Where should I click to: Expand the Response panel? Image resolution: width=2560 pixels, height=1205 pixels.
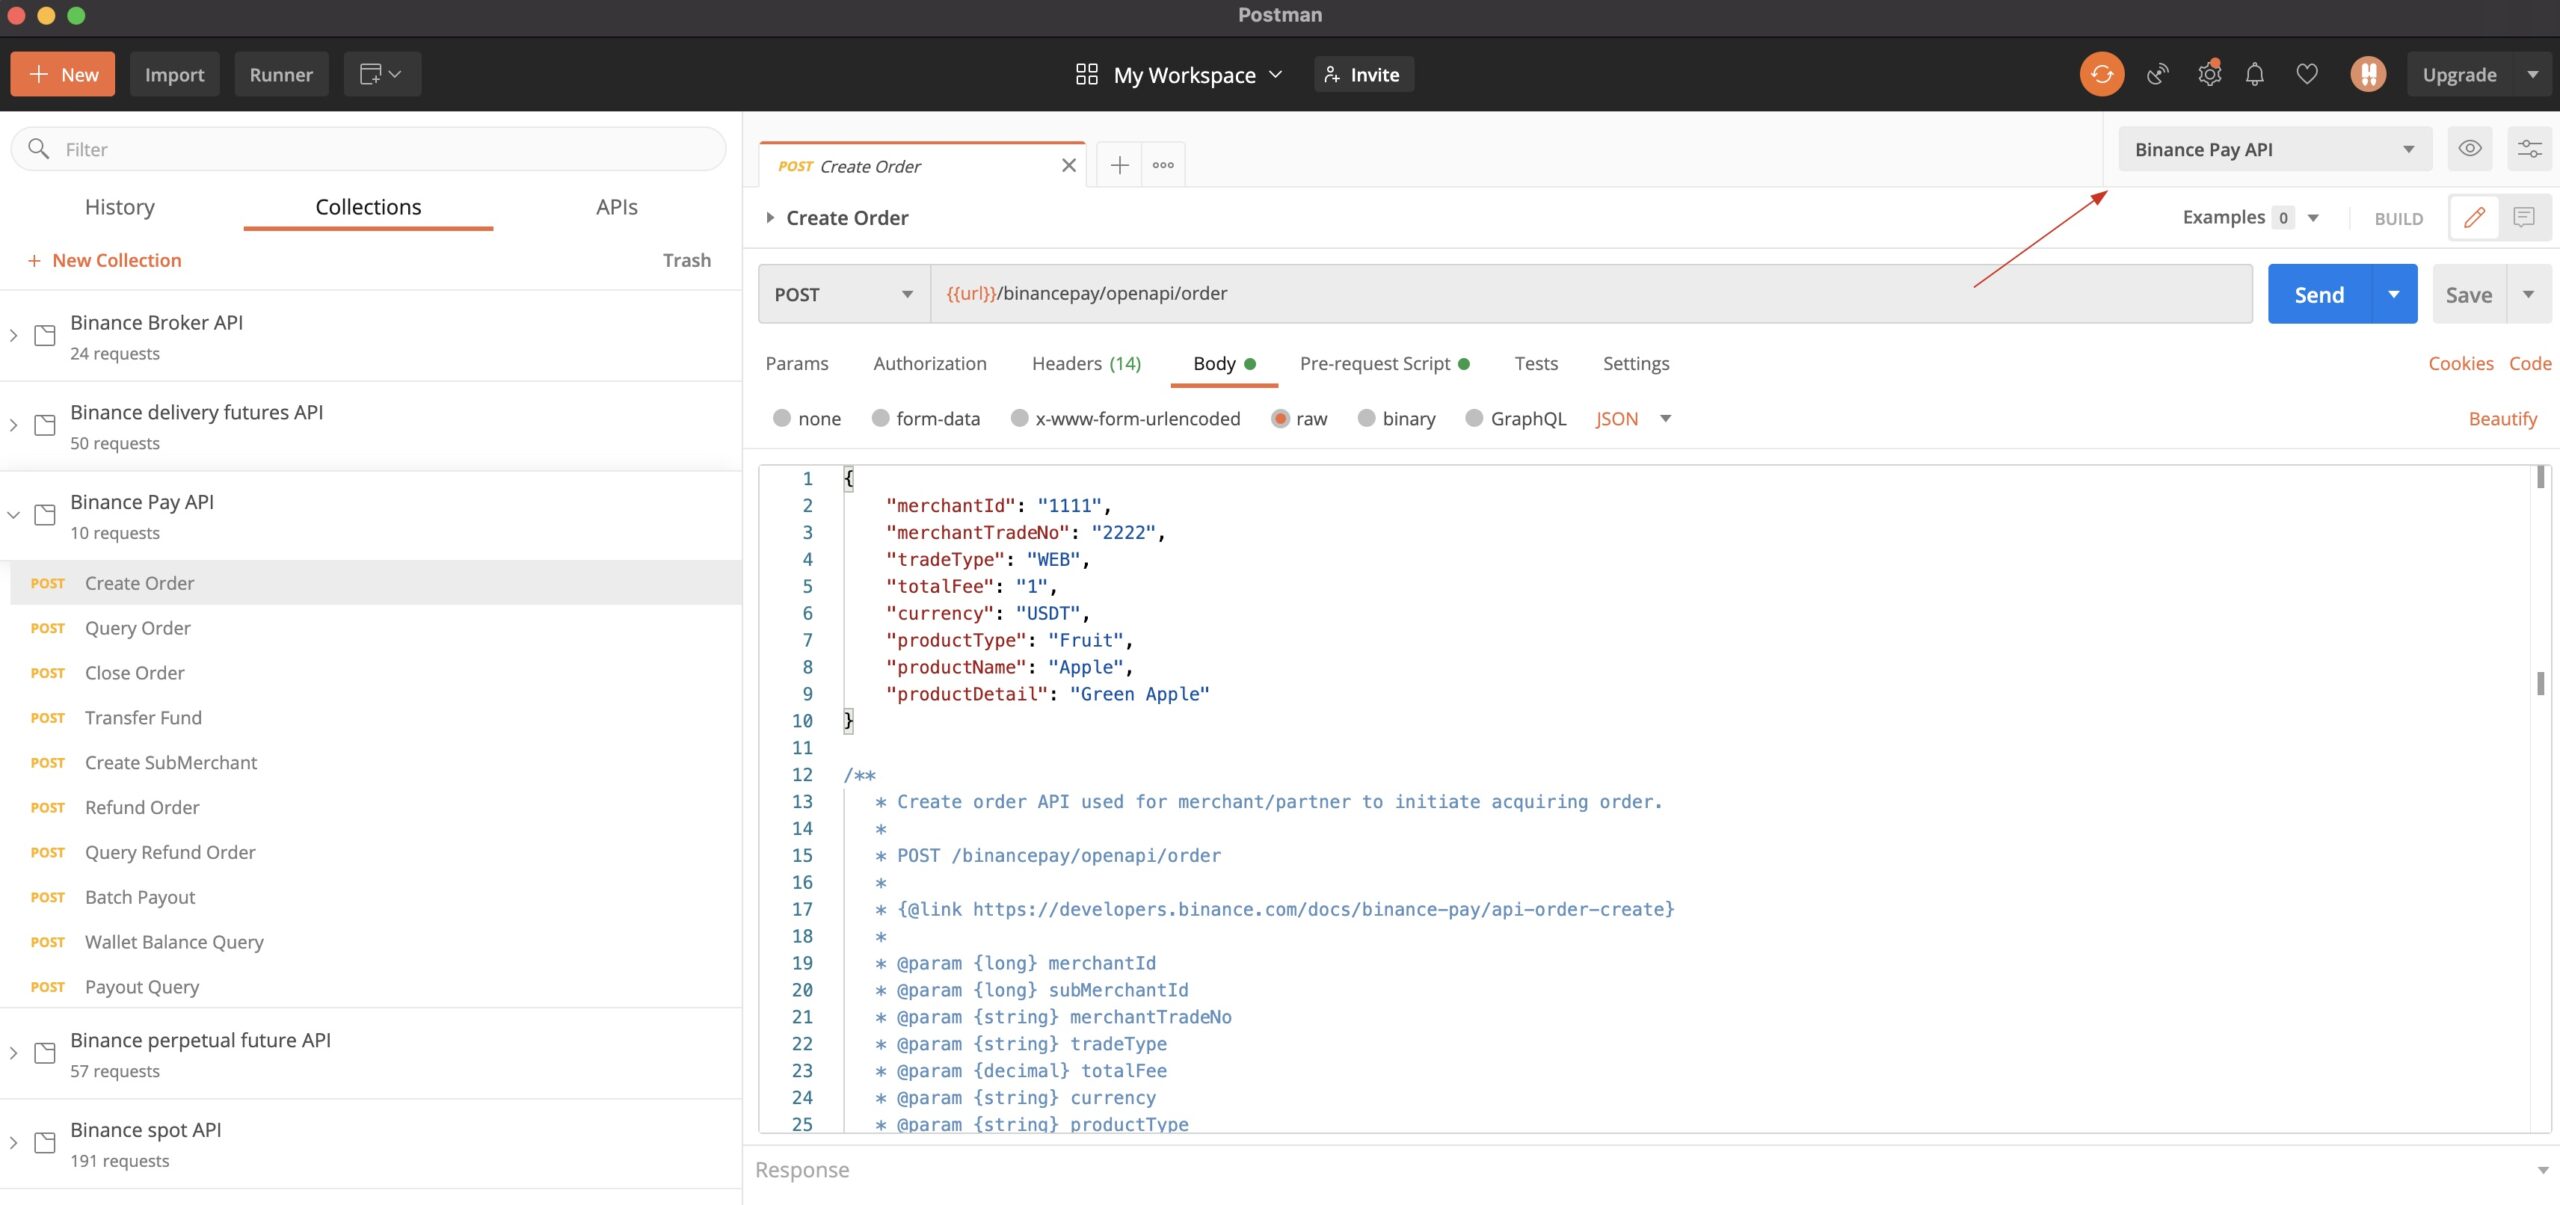[2542, 1170]
